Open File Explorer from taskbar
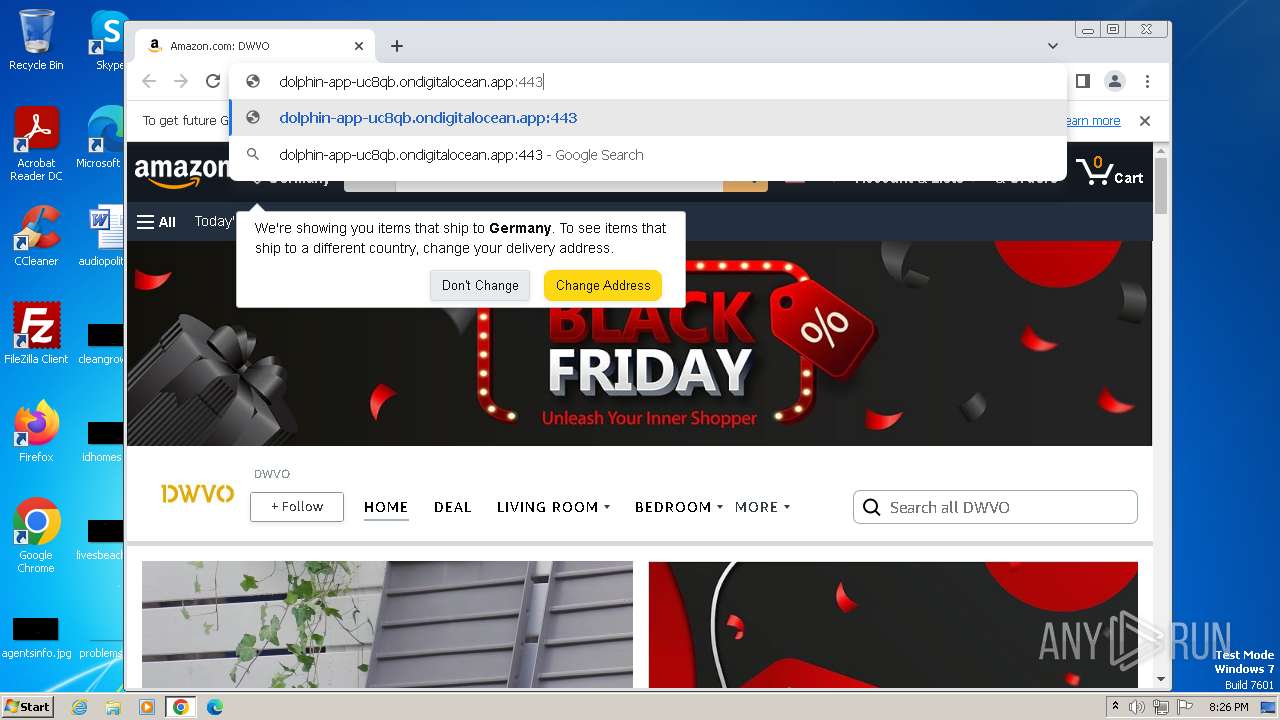Viewport: 1280px width, 720px height. point(113,707)
